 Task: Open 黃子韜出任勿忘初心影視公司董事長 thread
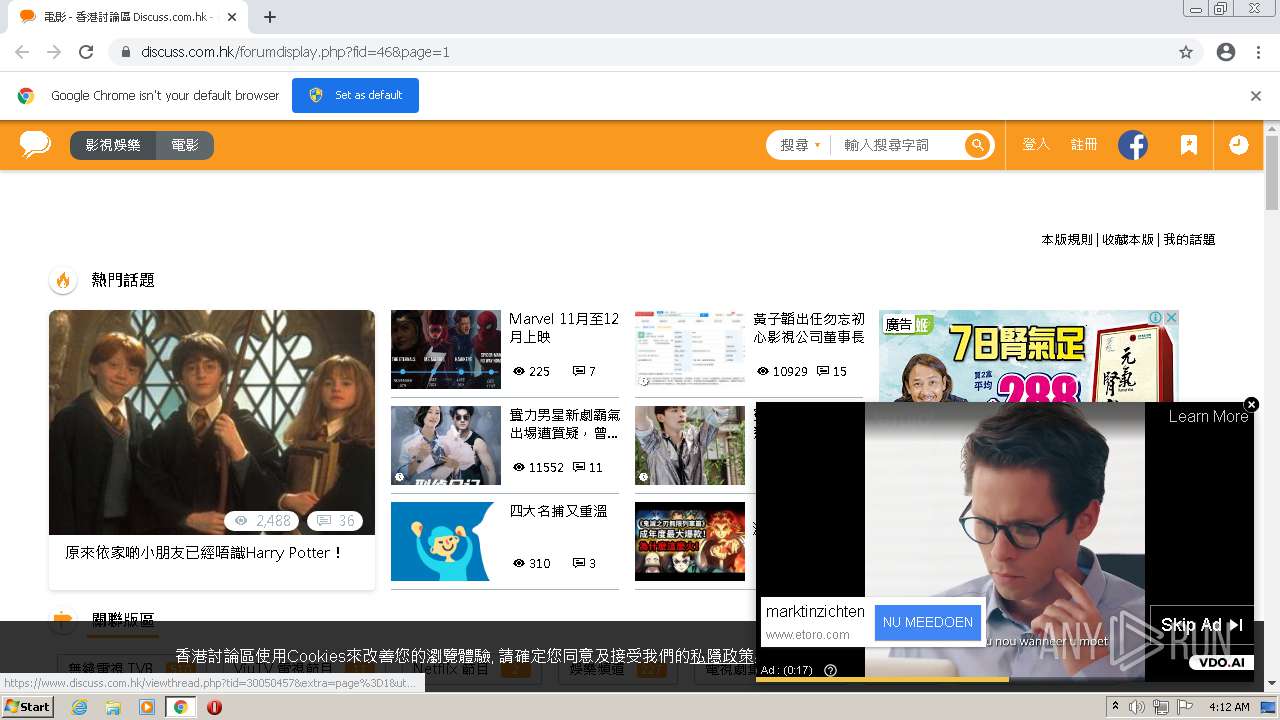(809, 328)
